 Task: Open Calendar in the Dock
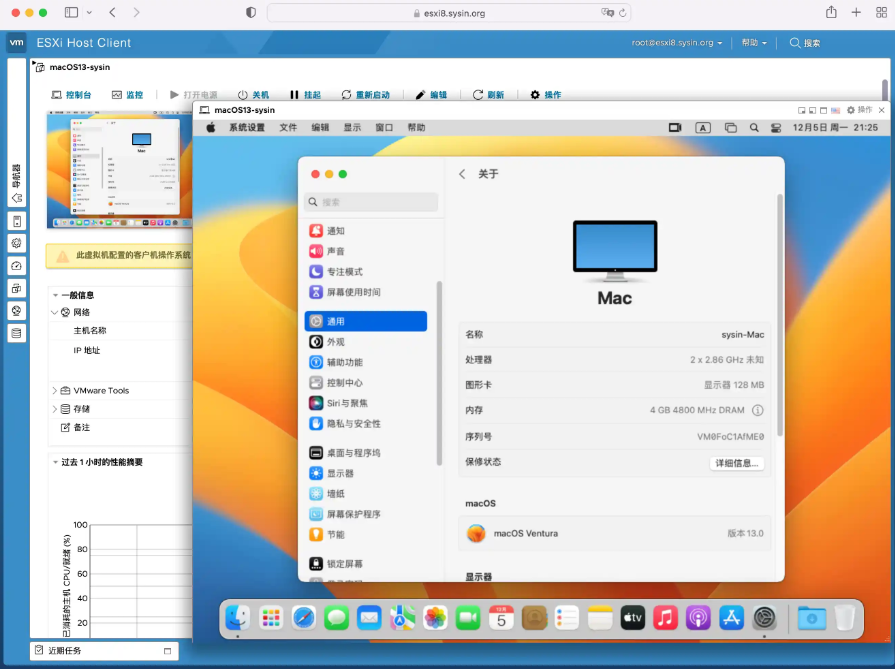pyautogui.click(x=501, y=618)
